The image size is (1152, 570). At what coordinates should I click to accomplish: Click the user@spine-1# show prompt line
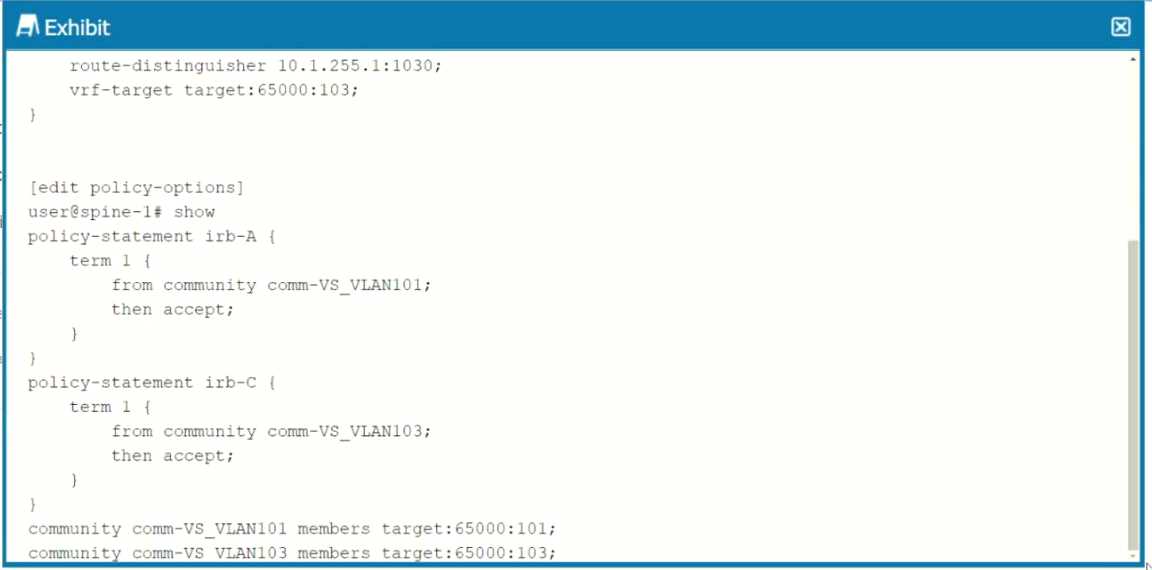pos(122,212)
